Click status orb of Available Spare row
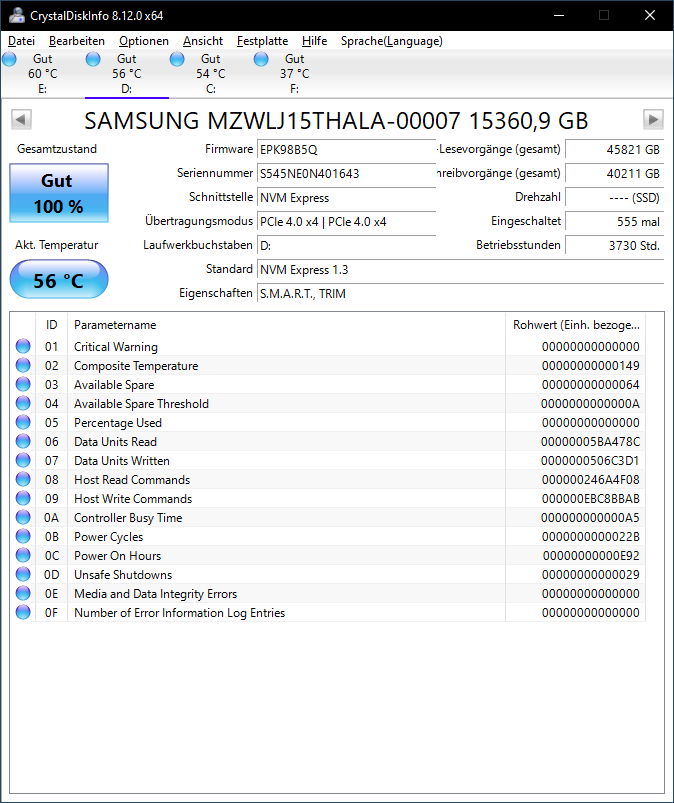 pyautogui.click(x=23, y=384)
